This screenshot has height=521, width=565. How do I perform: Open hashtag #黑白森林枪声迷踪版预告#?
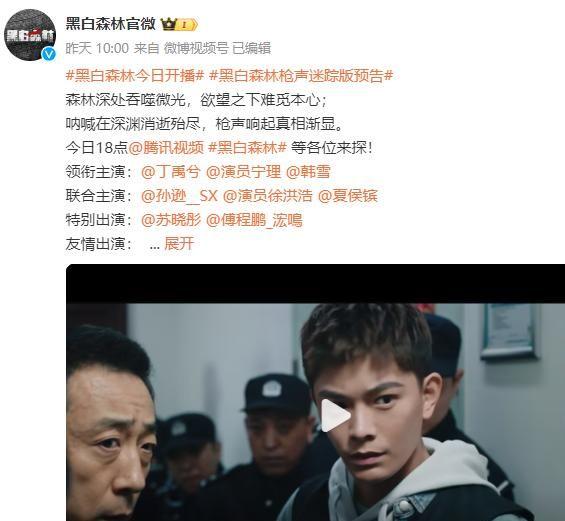301,76
